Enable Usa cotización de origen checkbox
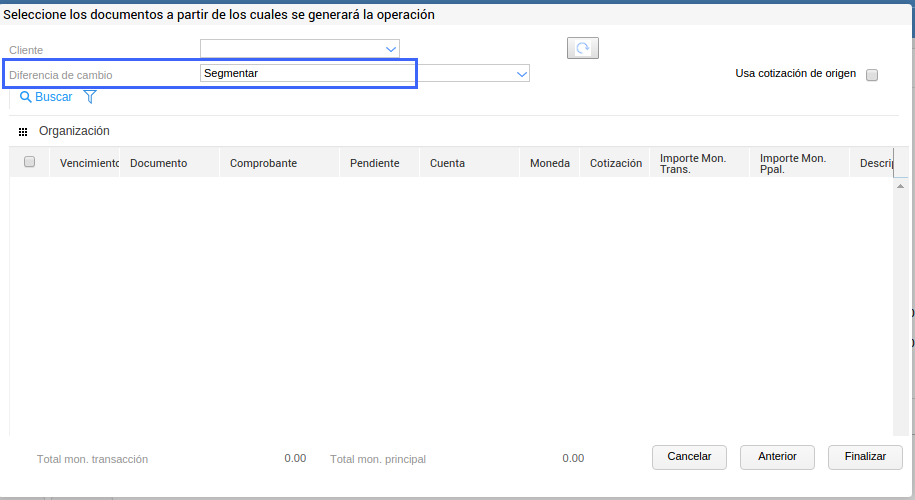915x500 pixels. (x=872, y=75)
